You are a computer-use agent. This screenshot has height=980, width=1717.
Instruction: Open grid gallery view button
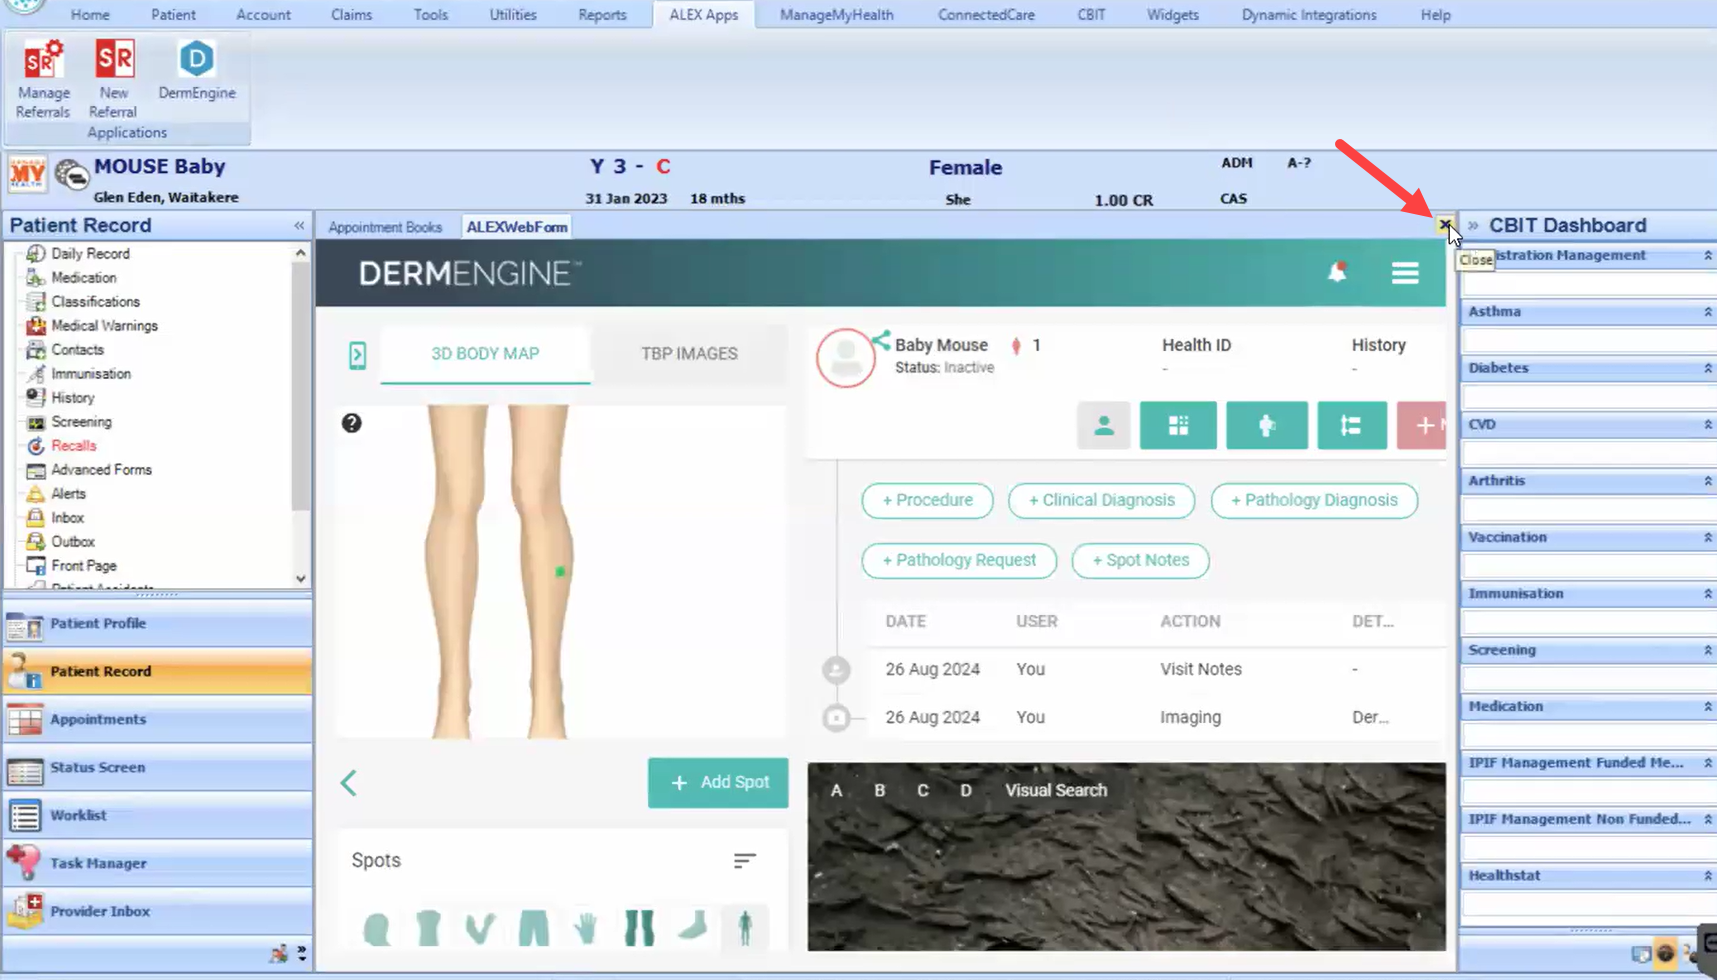click(x=1178, y=426)
